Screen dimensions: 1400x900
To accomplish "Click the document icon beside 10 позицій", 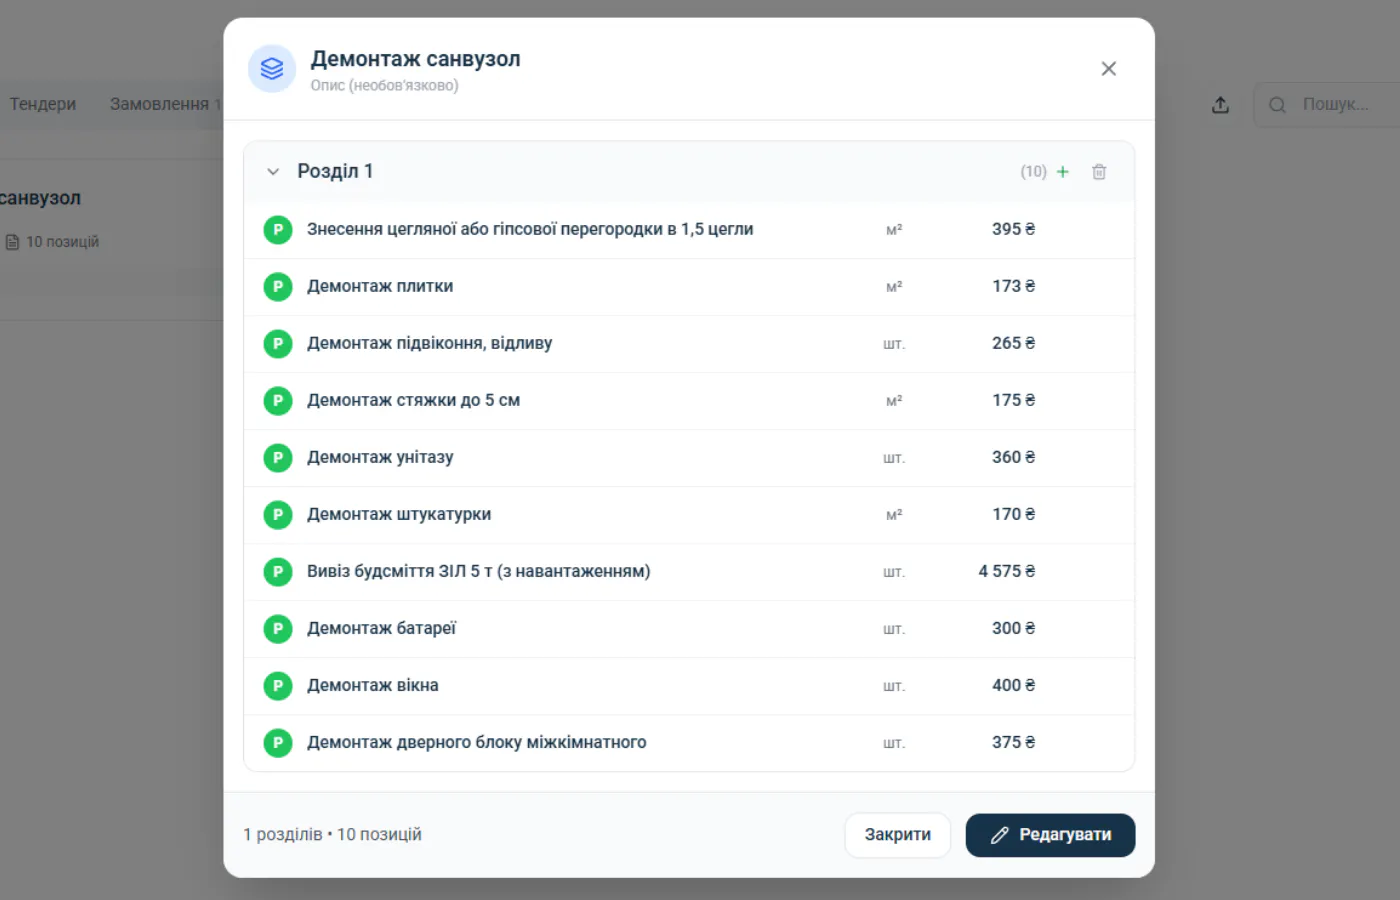I will click(x=12, y=242).
